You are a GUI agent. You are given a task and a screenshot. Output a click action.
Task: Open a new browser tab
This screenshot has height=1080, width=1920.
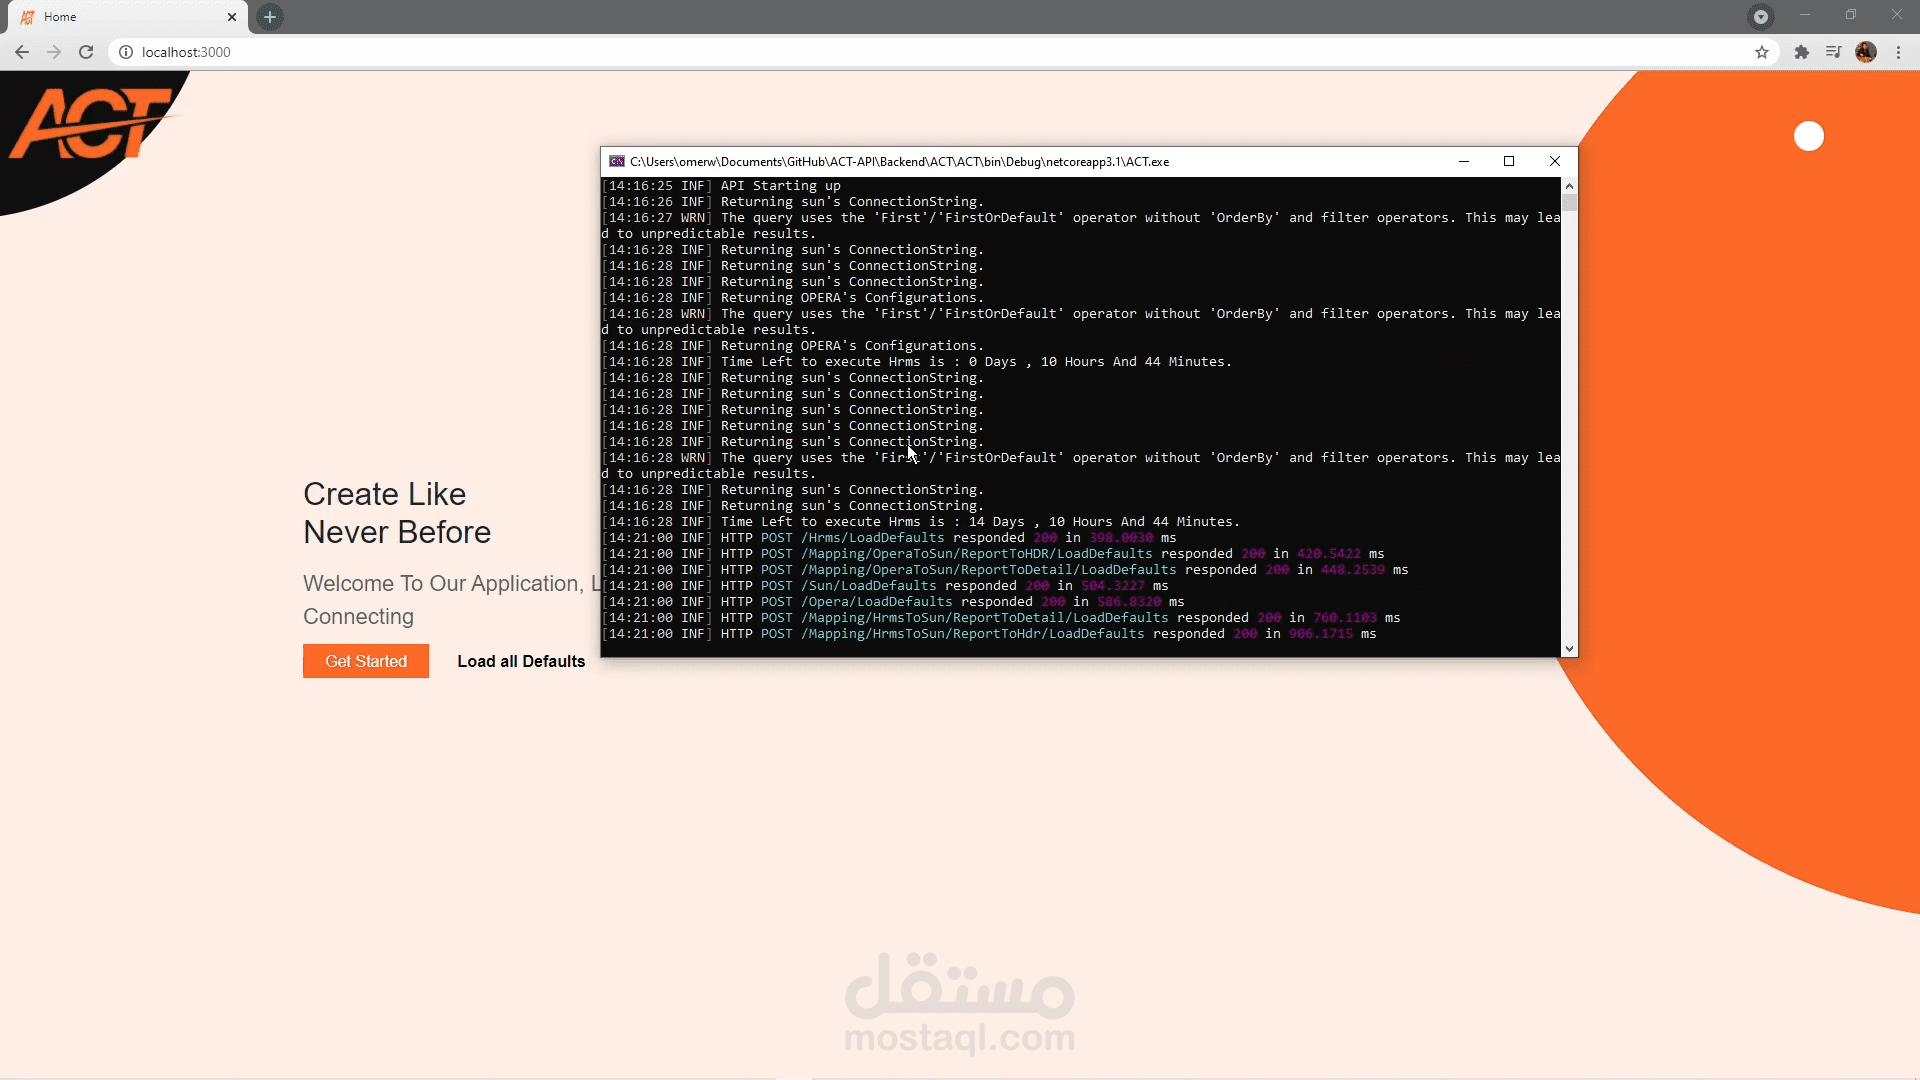coord(270,16)
